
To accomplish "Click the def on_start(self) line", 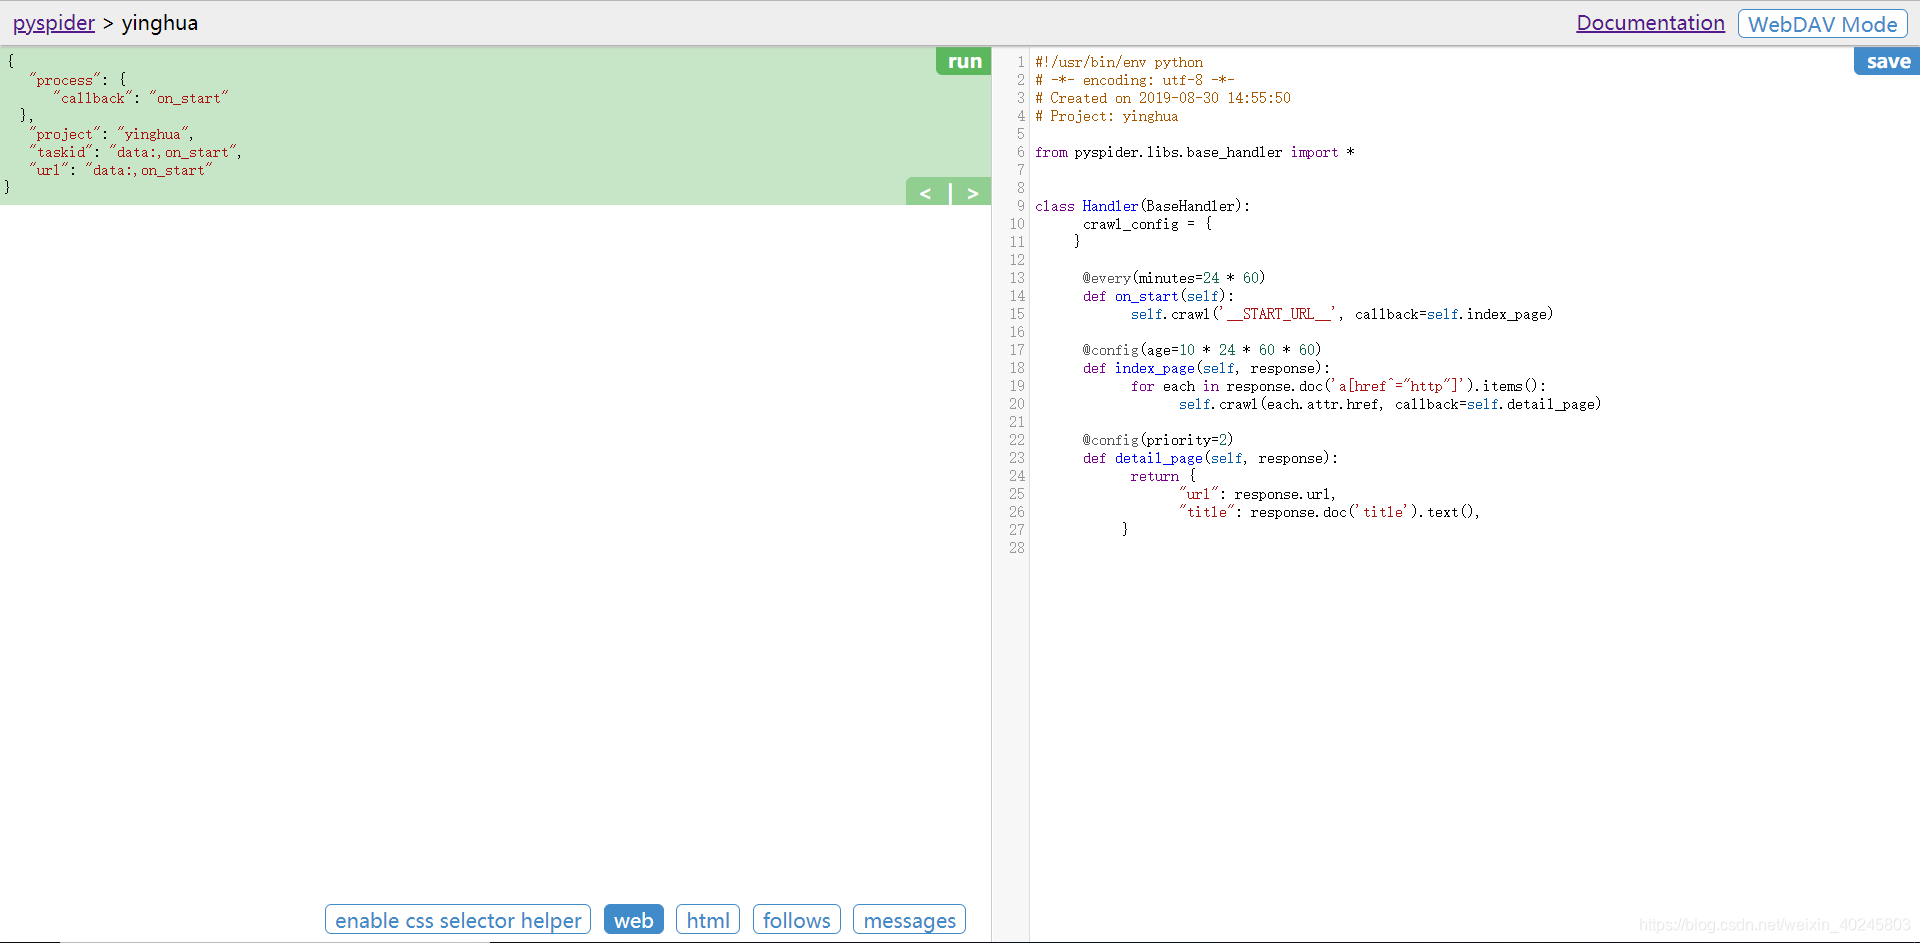I will click(x=1159, y=296).
